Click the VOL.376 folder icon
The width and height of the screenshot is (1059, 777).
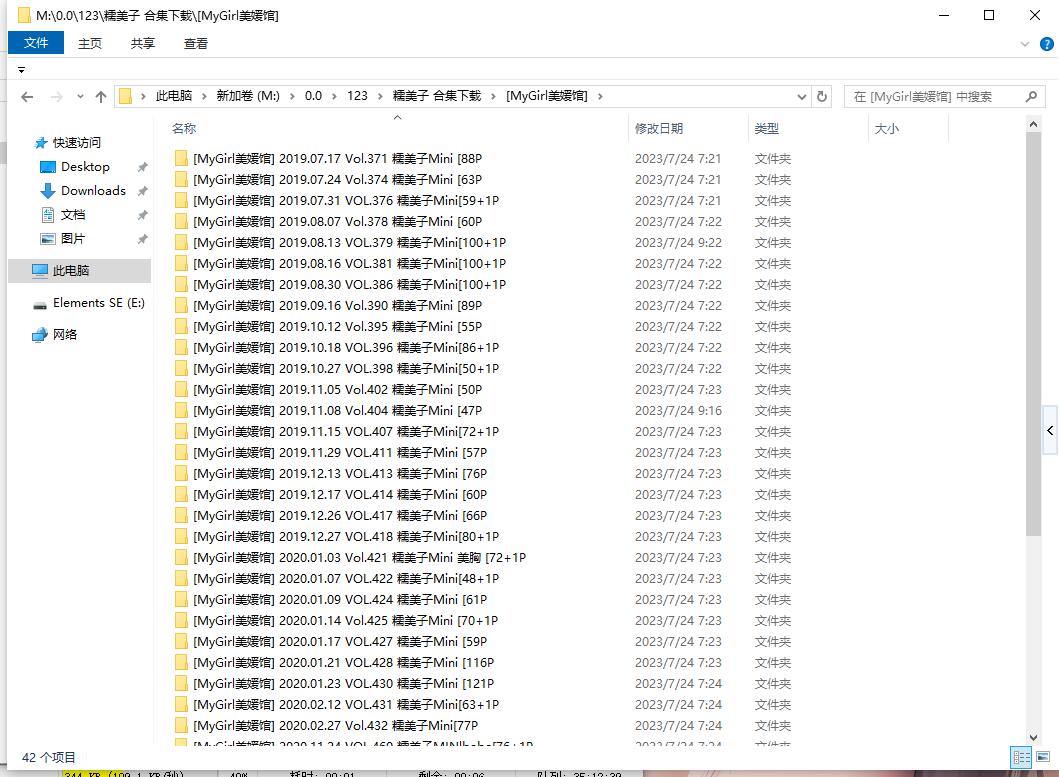click(x=181, y=201)
